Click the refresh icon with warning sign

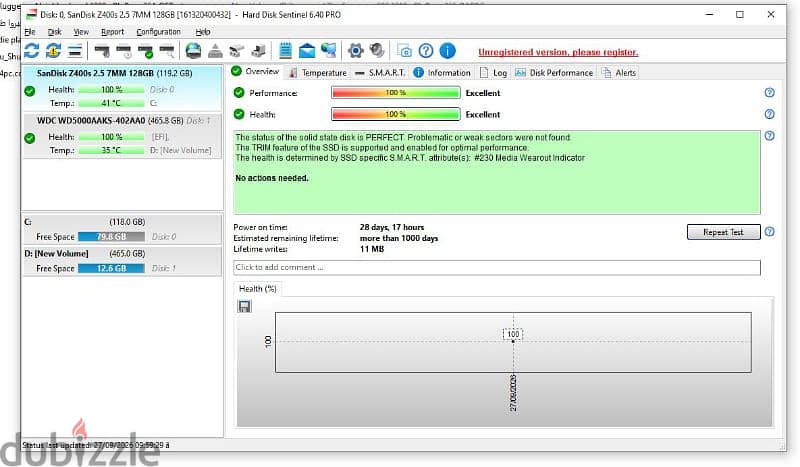pyautogui.click(x=54, y=51)
